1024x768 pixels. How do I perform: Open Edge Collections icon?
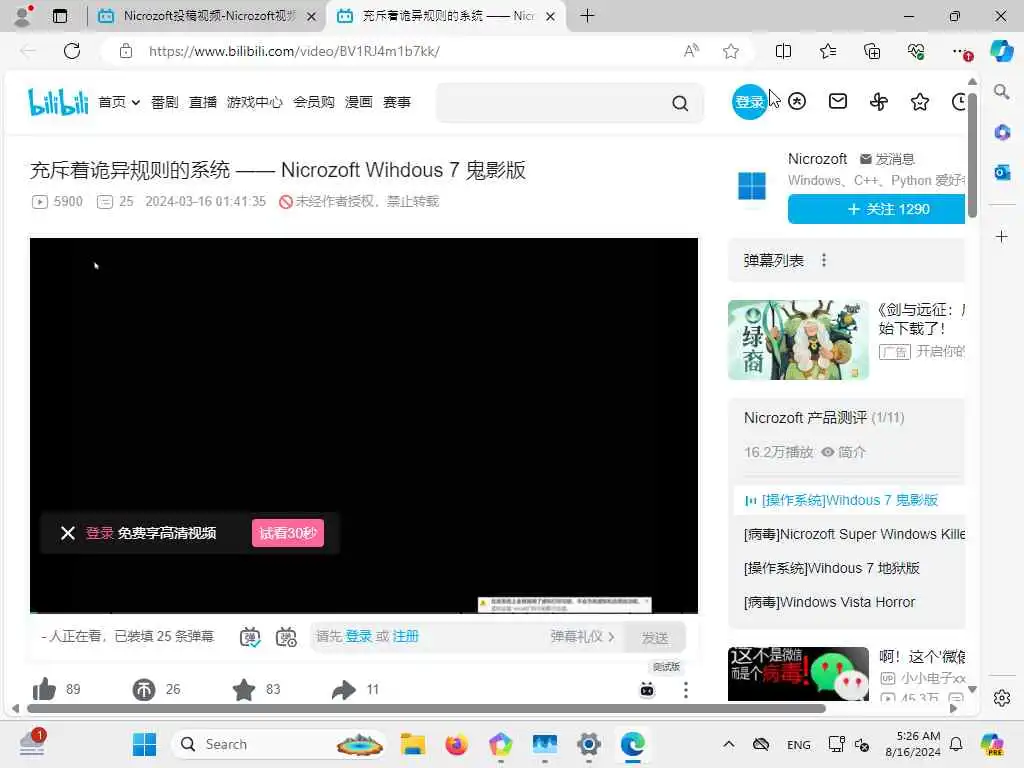(872, 51)
